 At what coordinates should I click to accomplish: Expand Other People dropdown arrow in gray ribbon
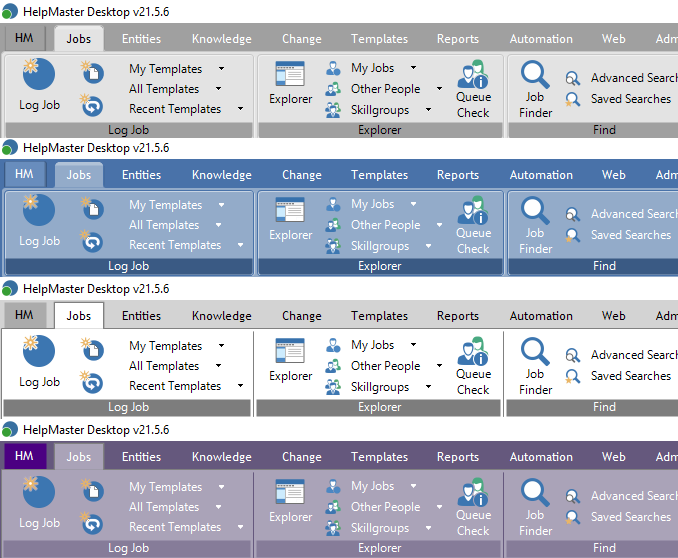[439, 89]
